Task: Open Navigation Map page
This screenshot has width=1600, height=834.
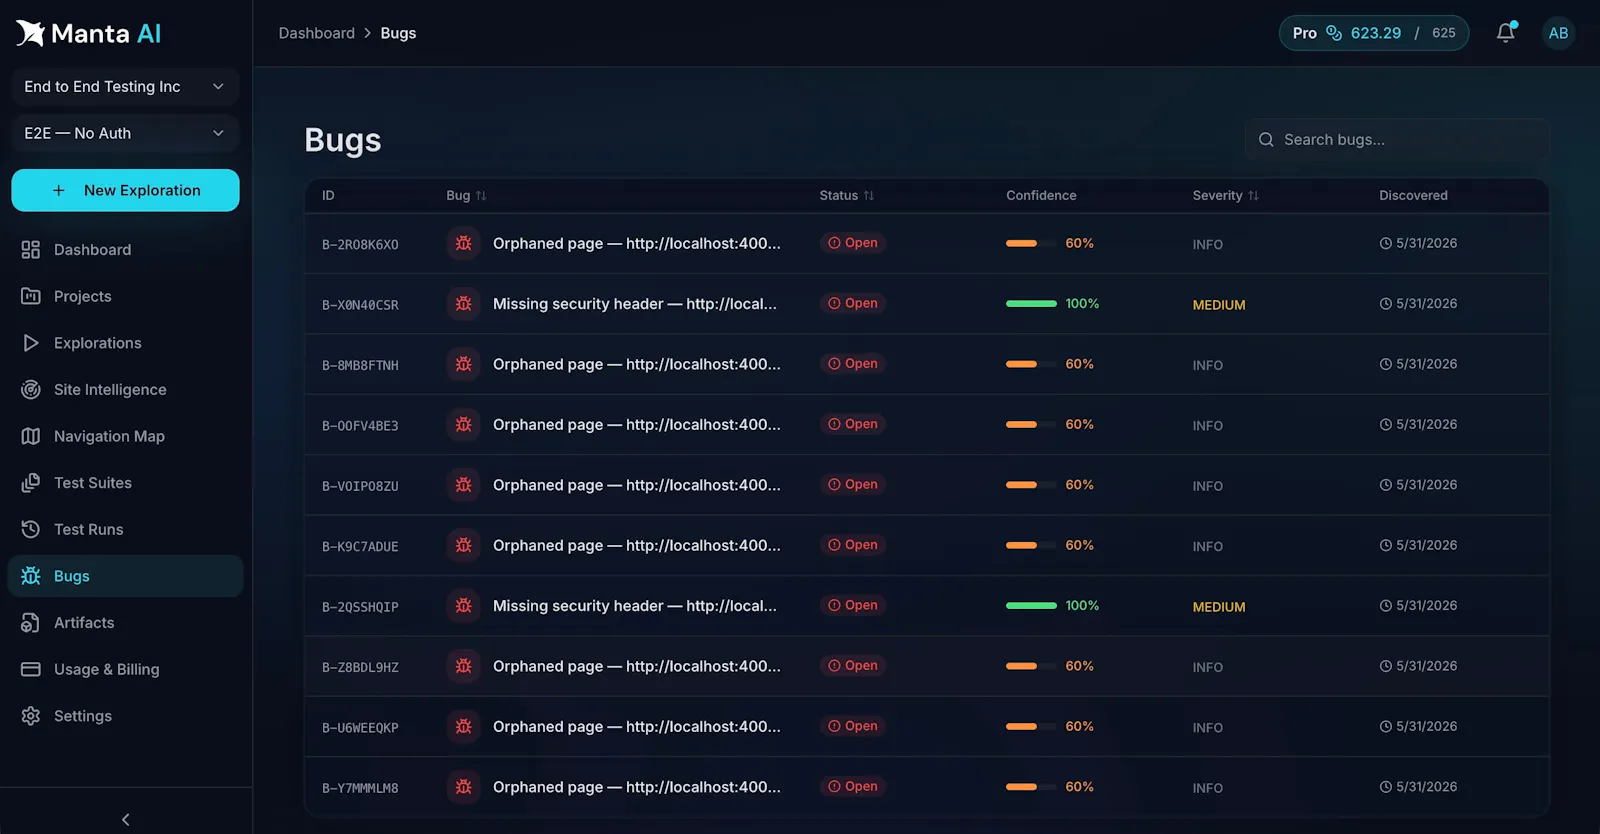Action: [x=126, y=436]
